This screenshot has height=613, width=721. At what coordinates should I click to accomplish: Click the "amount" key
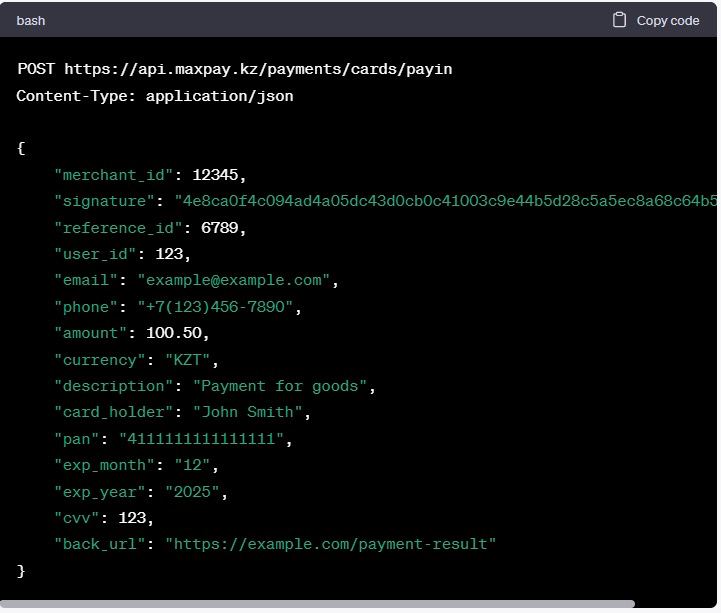(x=91, y=333)
